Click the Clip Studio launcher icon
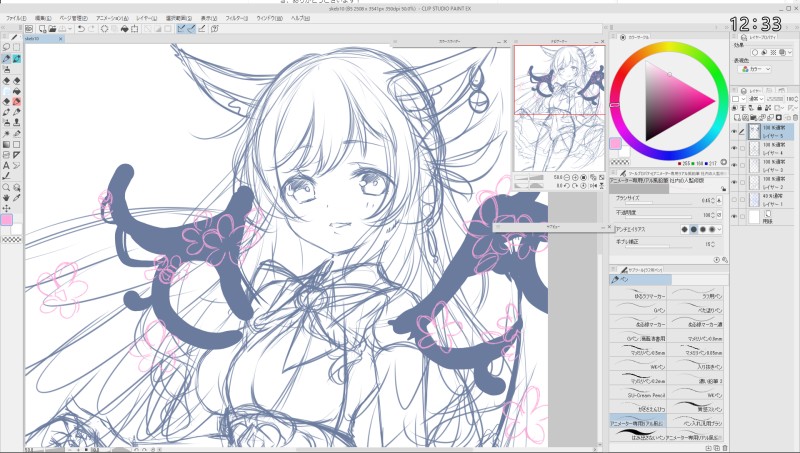 pos(29,29)
